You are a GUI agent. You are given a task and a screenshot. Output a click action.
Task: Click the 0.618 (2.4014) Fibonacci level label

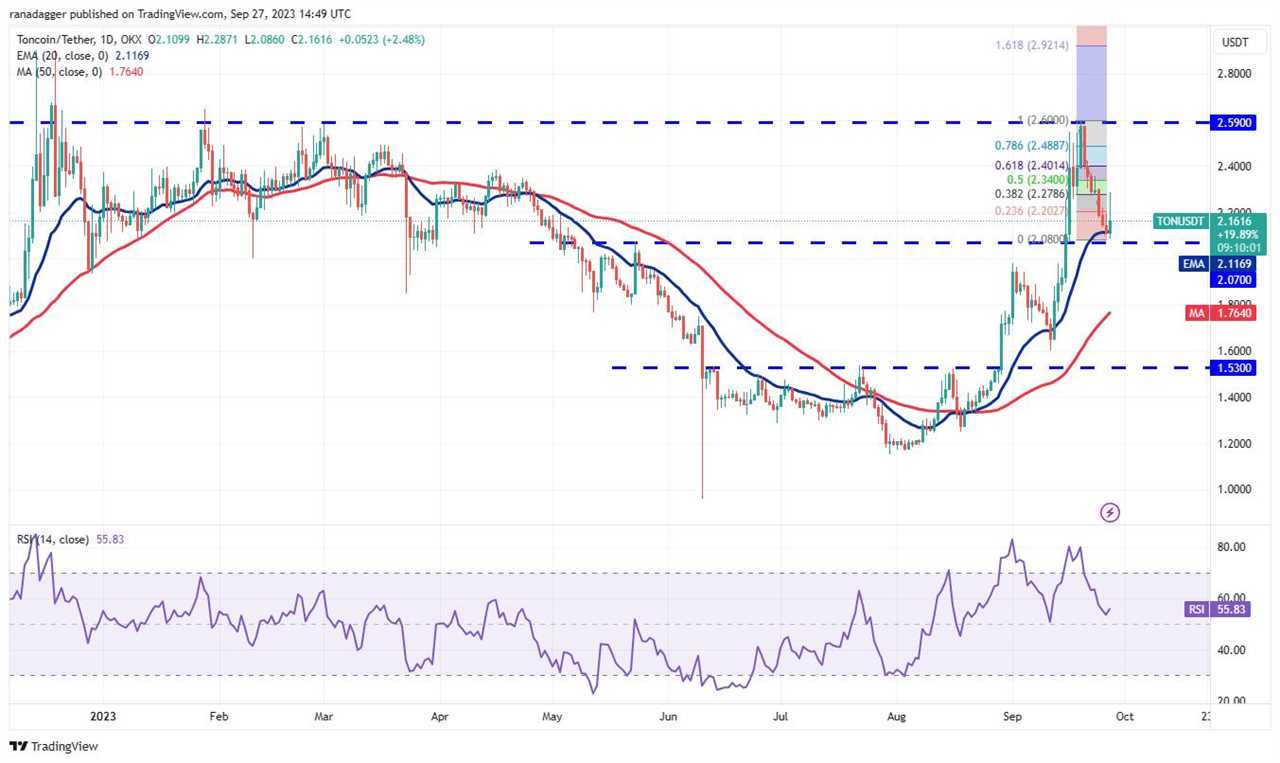pyautogui.click(x=1030, y=166)
